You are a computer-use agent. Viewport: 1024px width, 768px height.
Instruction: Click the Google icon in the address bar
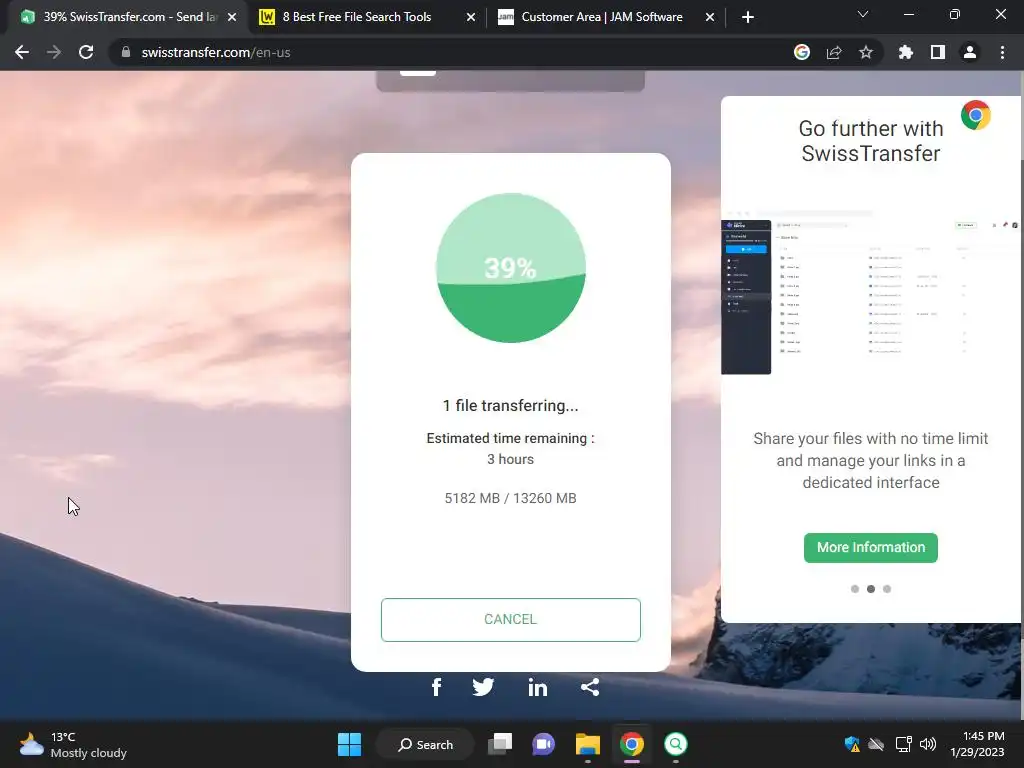(x=802, y=52)
